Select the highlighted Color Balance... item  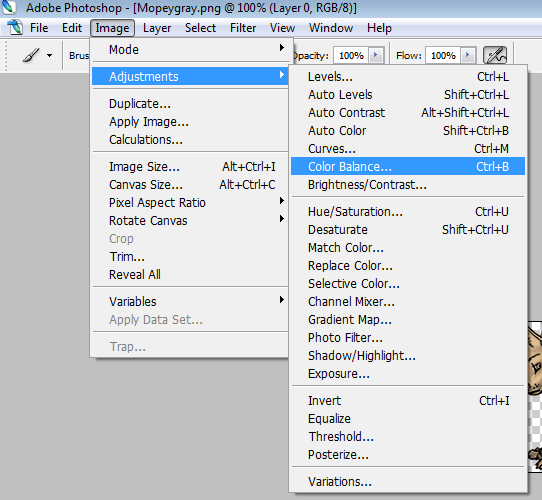click(408, 167)
